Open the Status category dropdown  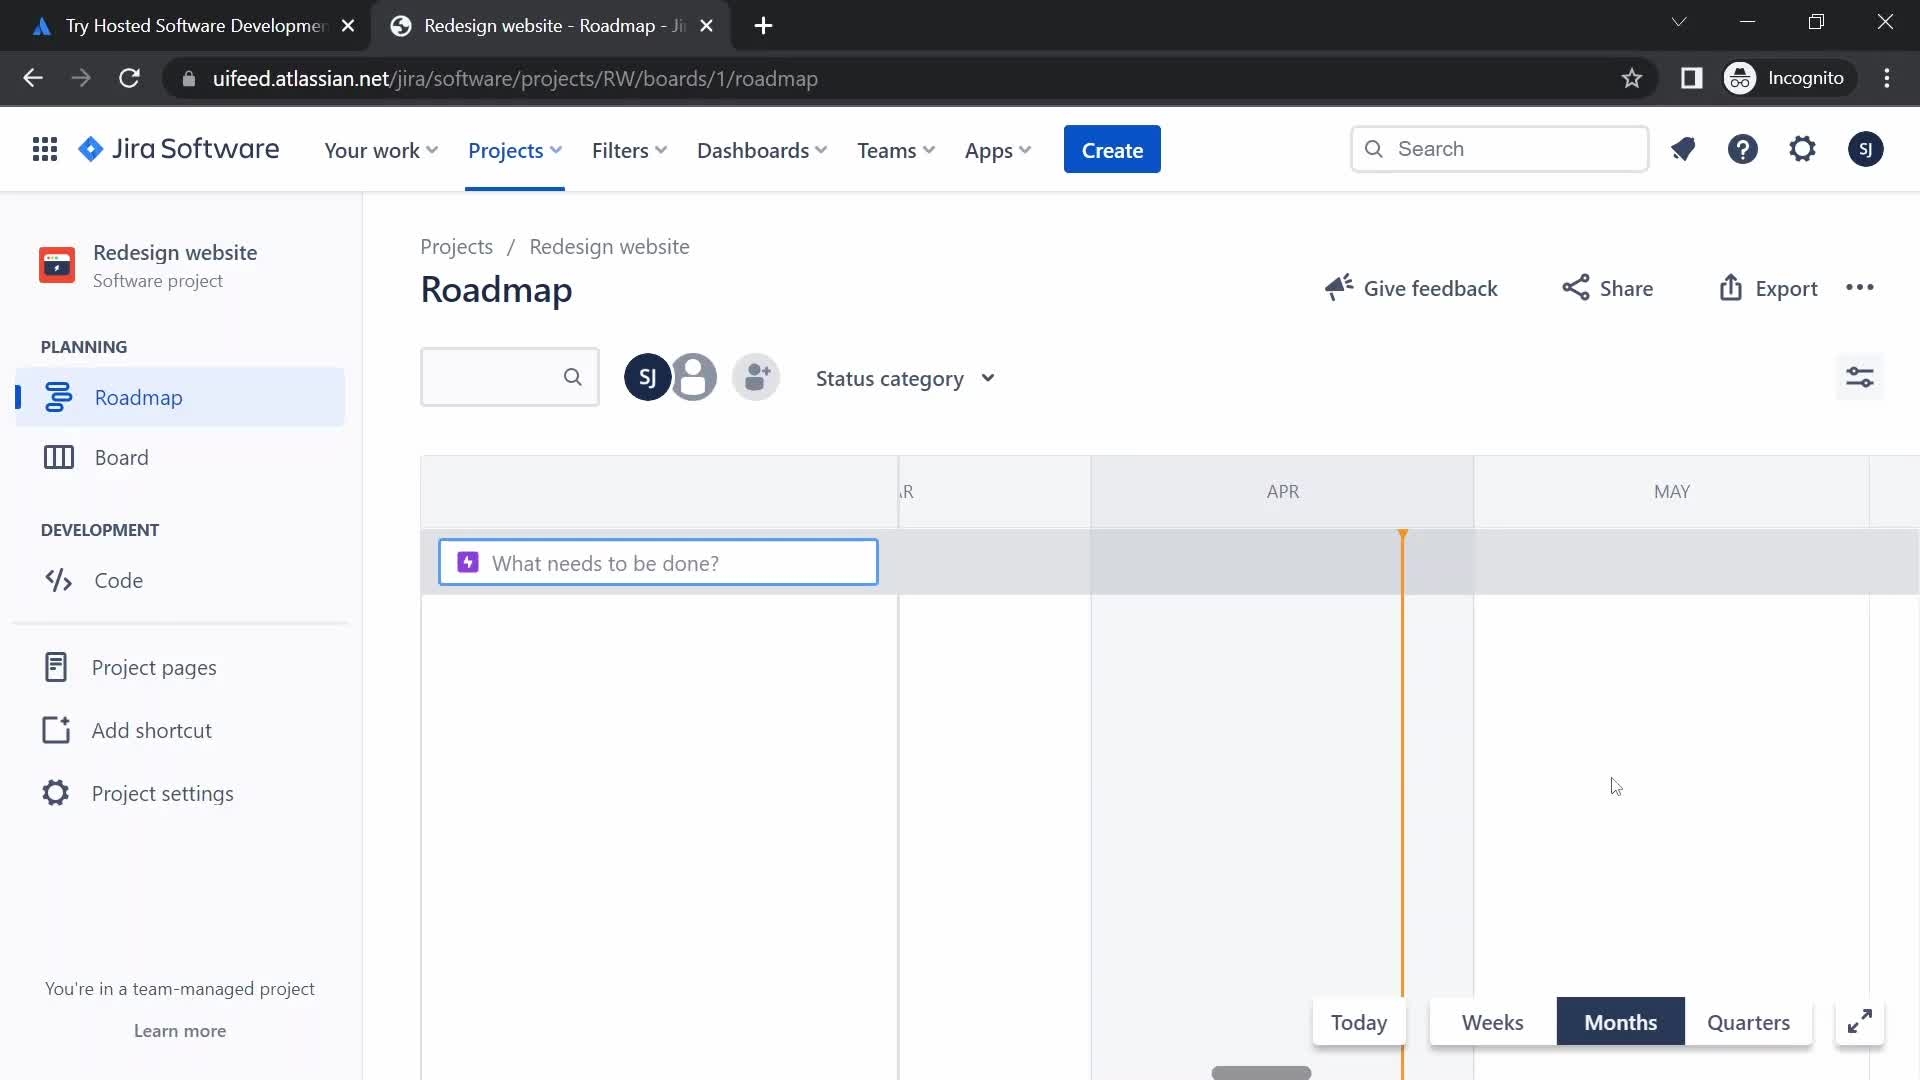point(904,378)
